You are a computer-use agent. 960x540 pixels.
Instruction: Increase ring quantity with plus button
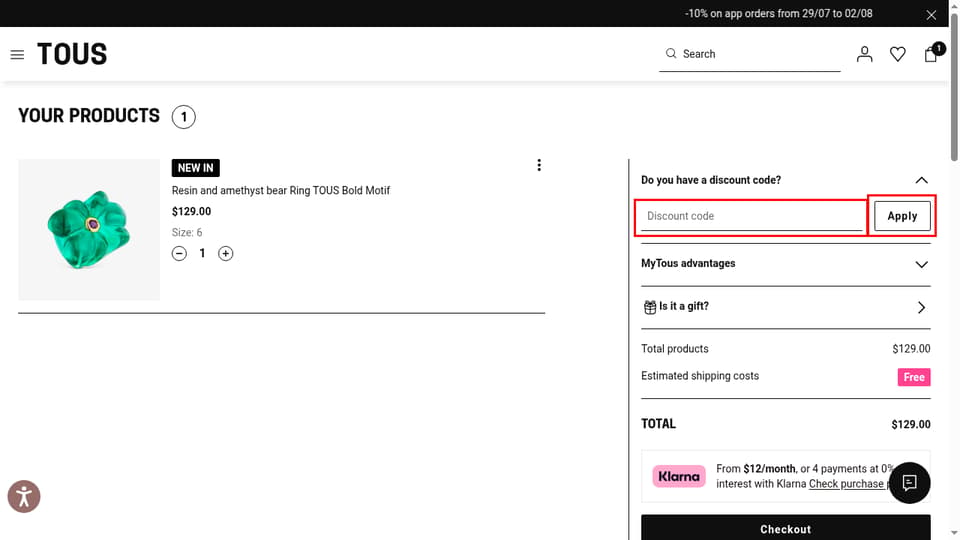click(225, 253)
